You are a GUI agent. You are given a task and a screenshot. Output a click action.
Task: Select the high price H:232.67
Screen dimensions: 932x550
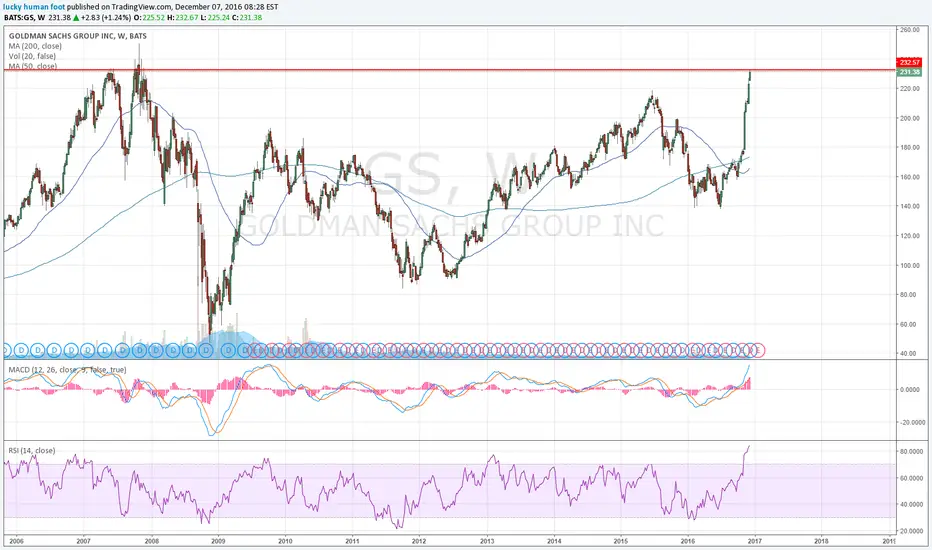point(182,17)
